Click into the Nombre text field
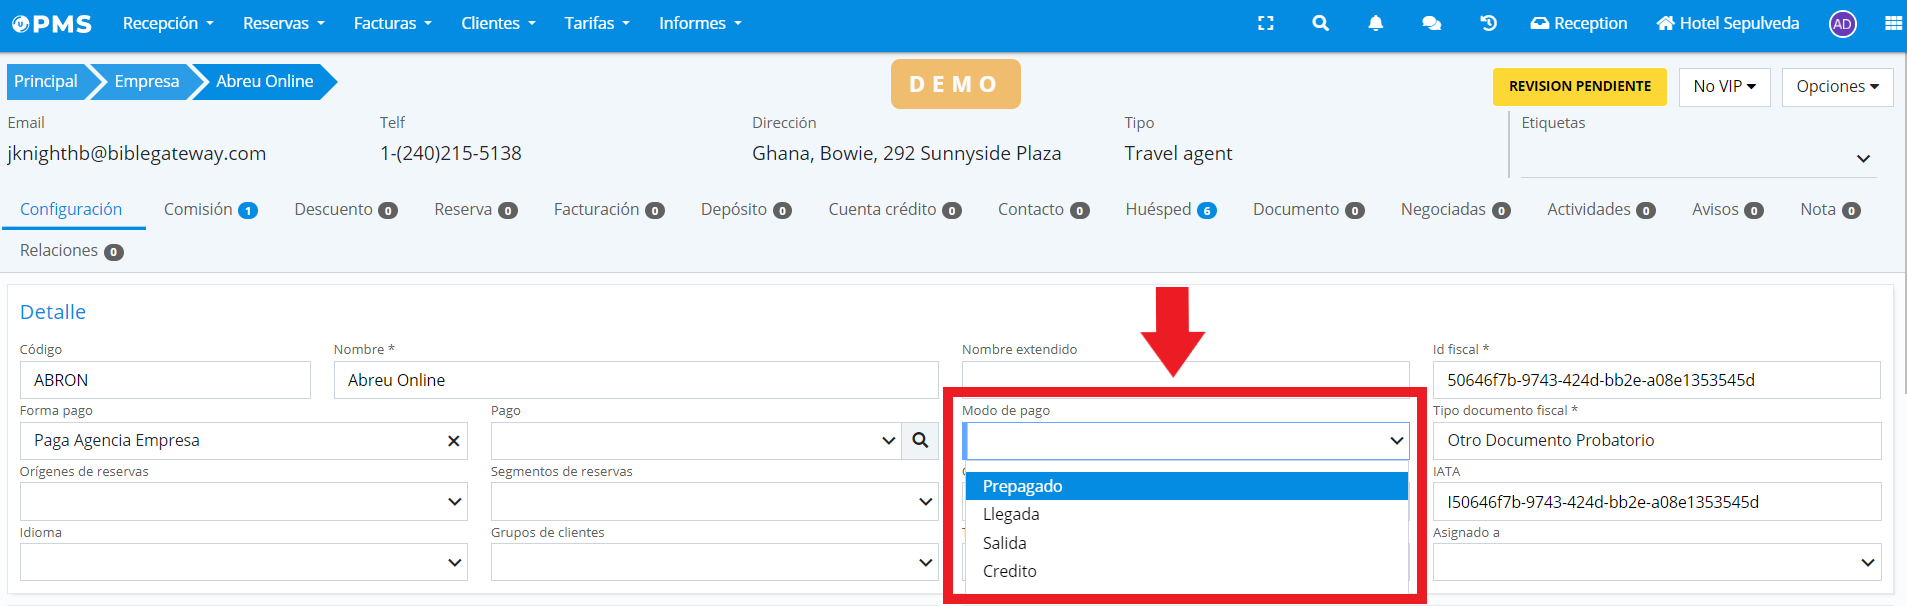This screenshot has height=606, width=1907. [635, 380]
